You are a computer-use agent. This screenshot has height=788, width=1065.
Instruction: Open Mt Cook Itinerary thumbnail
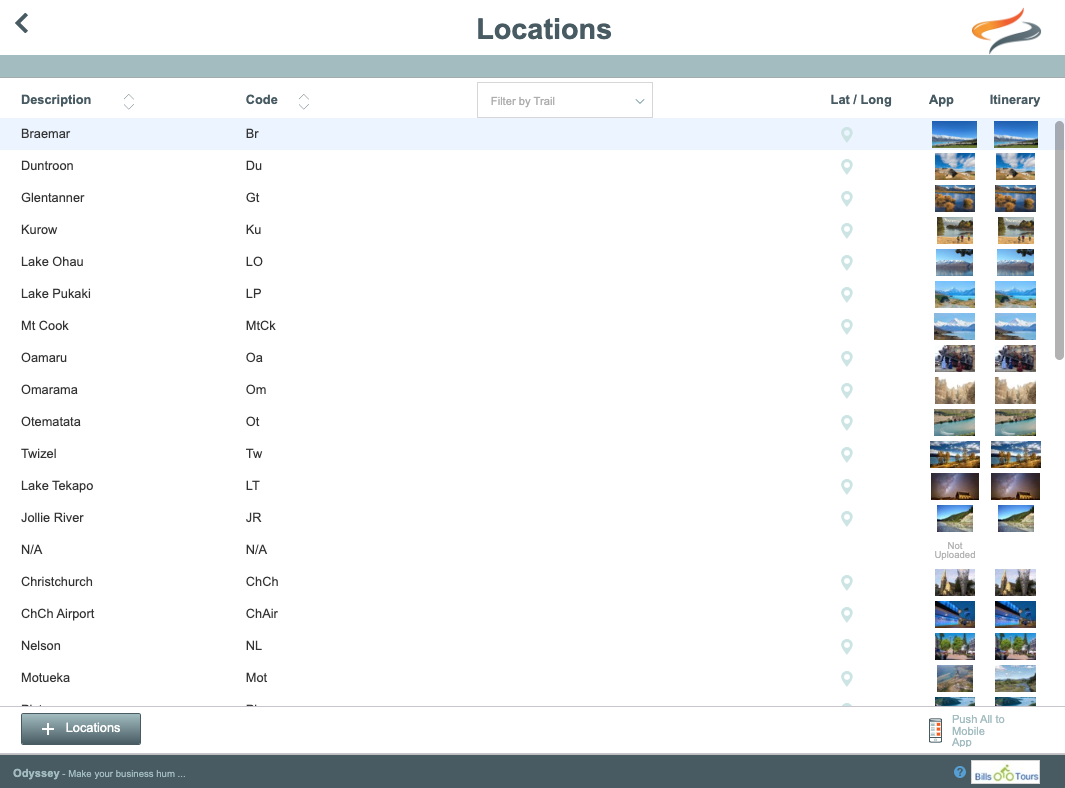tap(1015, 326)
